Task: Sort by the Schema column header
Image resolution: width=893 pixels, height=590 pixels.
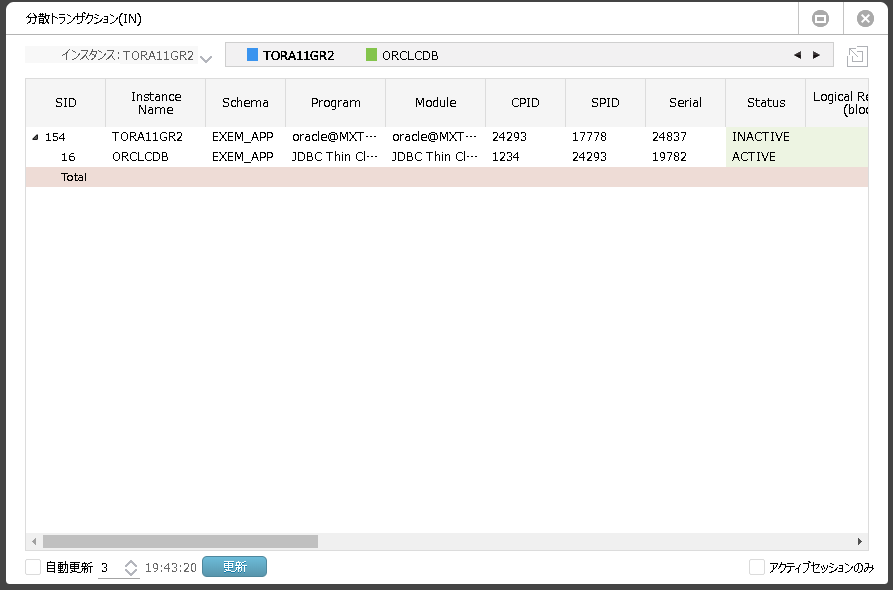Action: point(245,103)
